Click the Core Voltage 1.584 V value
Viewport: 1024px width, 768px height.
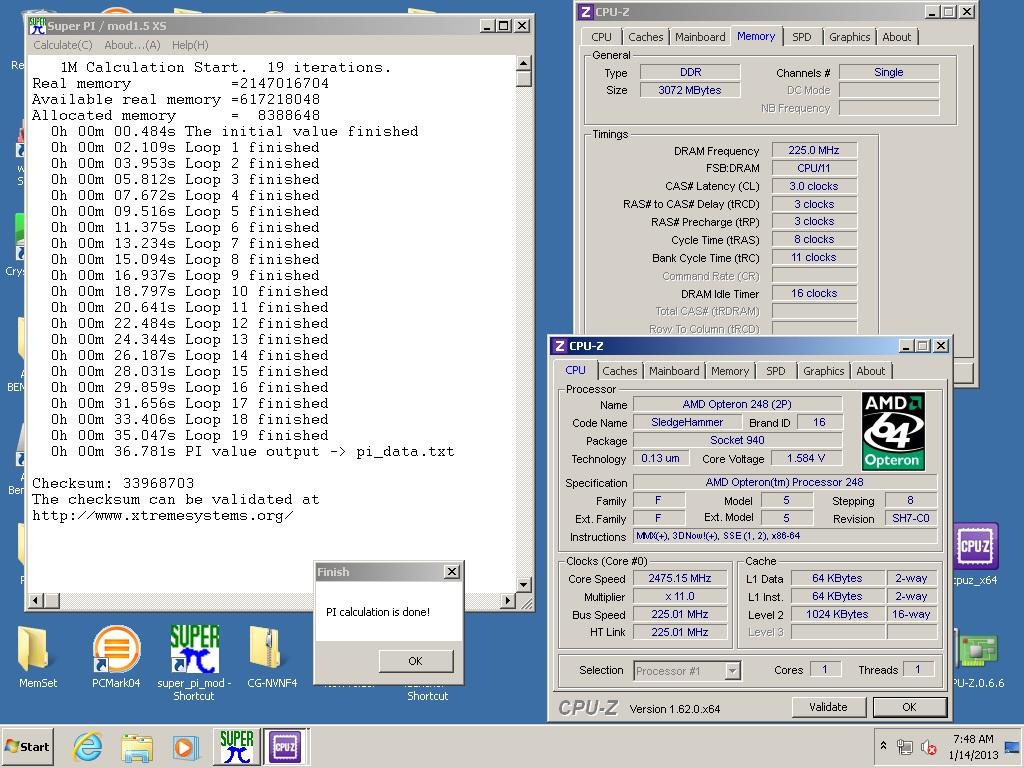point(806,458)
